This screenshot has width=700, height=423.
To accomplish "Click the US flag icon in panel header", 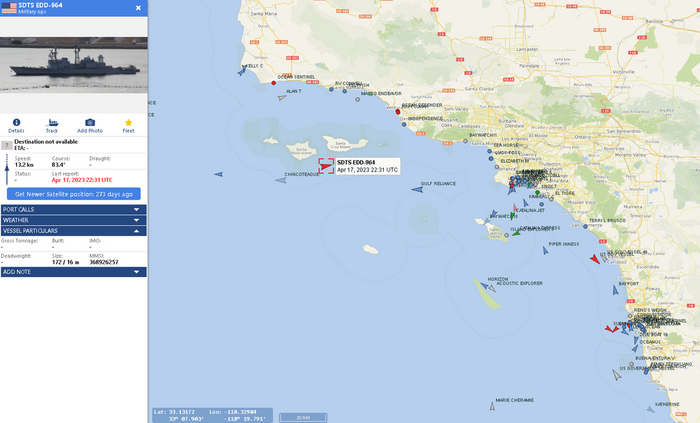I will [x=9, y=8].
